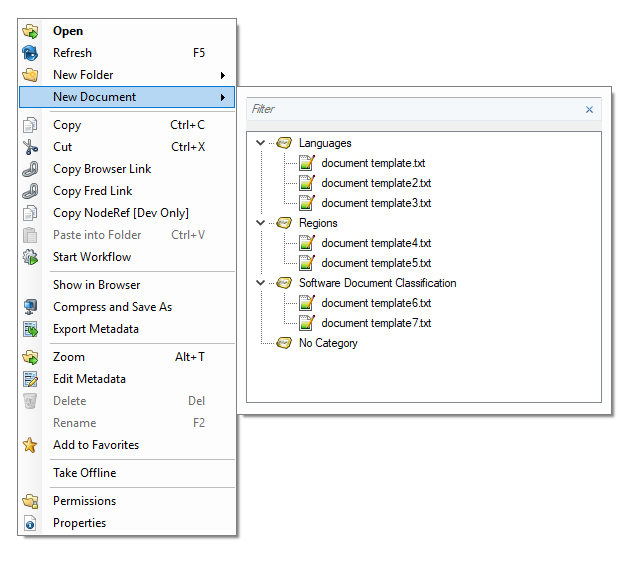The height and width of the screenshot is (567, 639).
Task: Select document template3.txt
Action: click(376, 203)
